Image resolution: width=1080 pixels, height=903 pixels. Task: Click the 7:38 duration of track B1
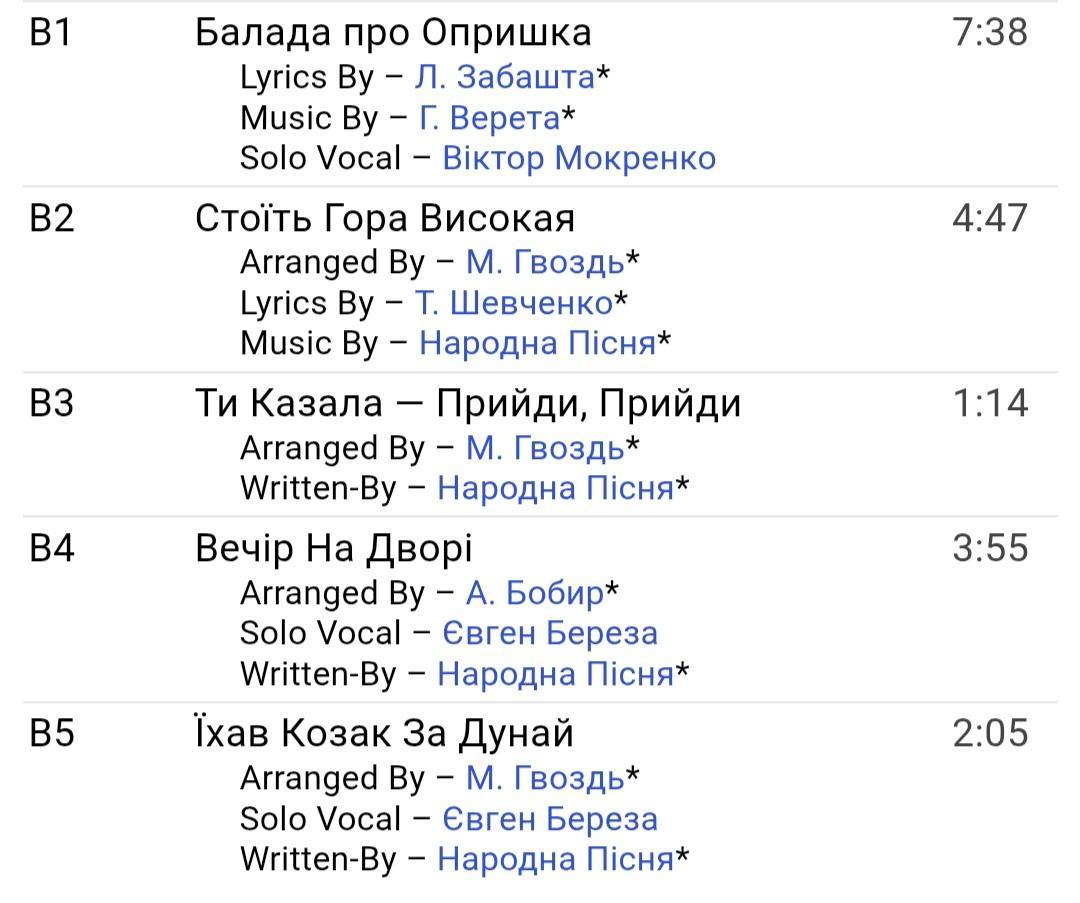(990, 33)
